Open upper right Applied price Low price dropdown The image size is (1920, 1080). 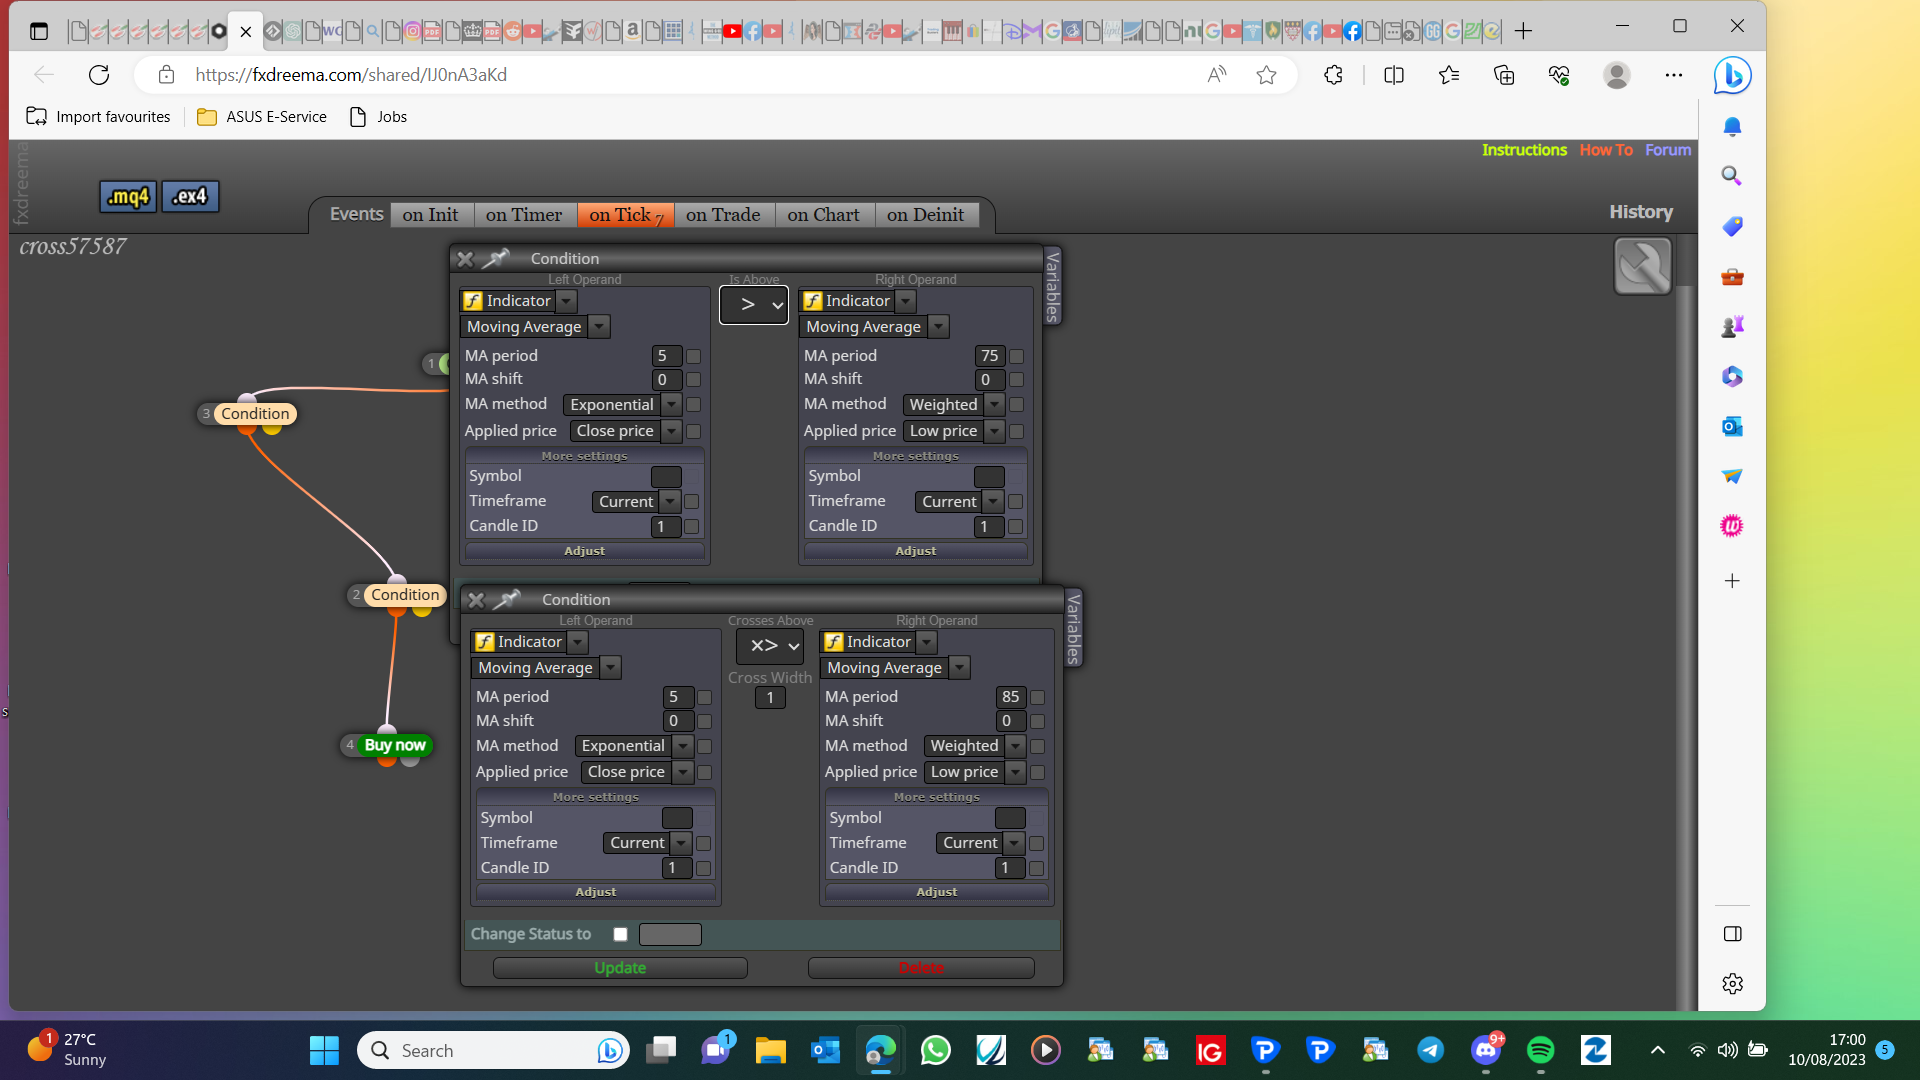[x=994, y=431]
